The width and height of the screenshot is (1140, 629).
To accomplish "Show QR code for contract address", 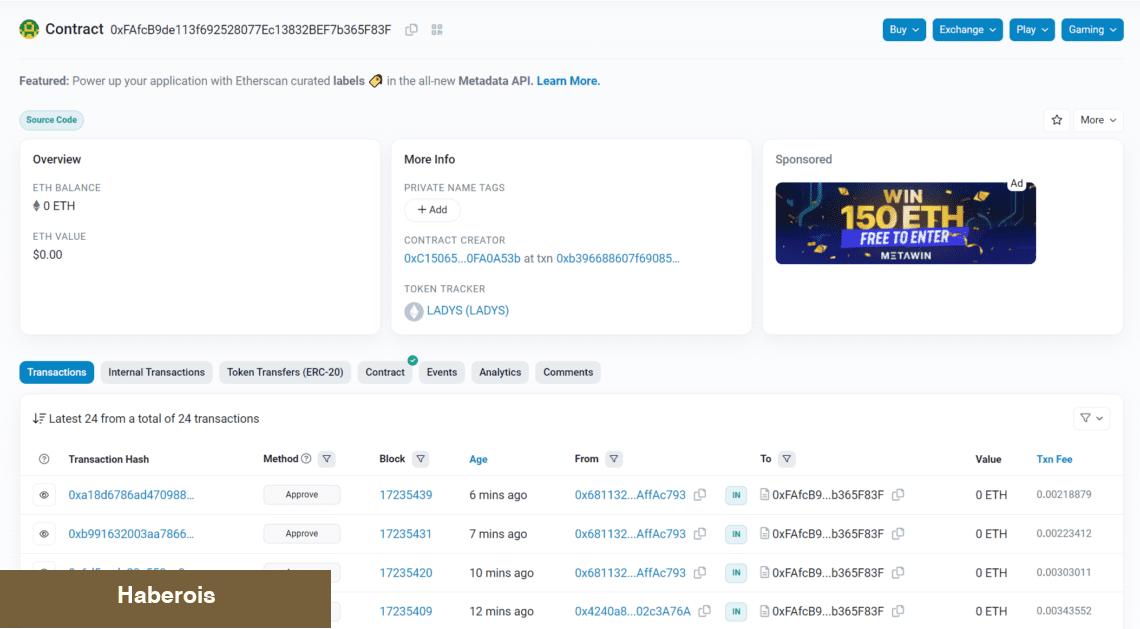I will 437,30.
